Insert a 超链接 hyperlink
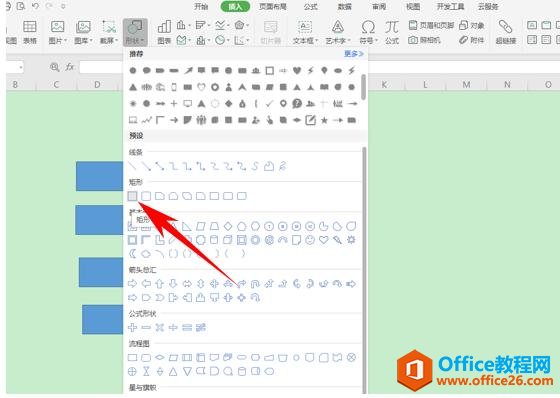This screenshot has width=560, height=398. 506,32
